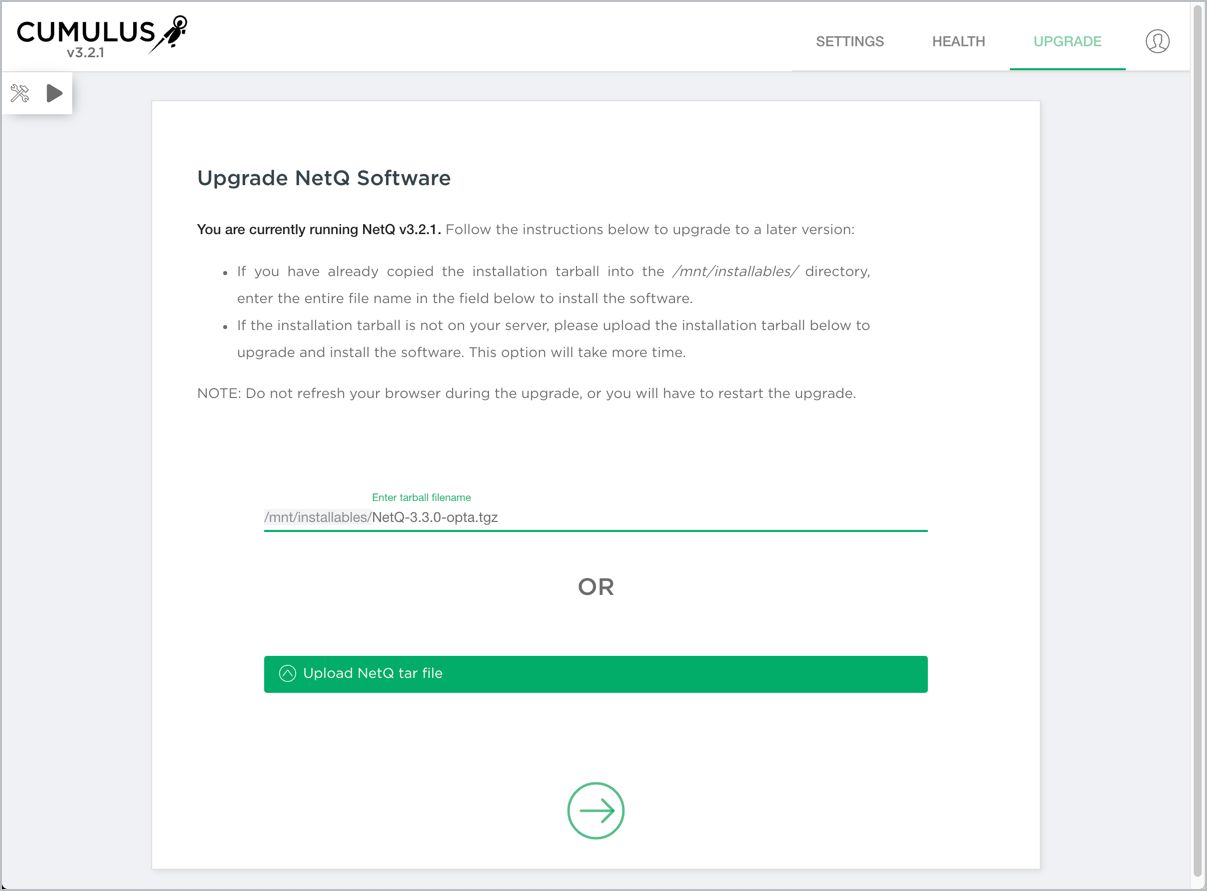Click the grayed /mnt/installables/ field prefix
The width and height of the screenshot is (1207, 891).
317,518
